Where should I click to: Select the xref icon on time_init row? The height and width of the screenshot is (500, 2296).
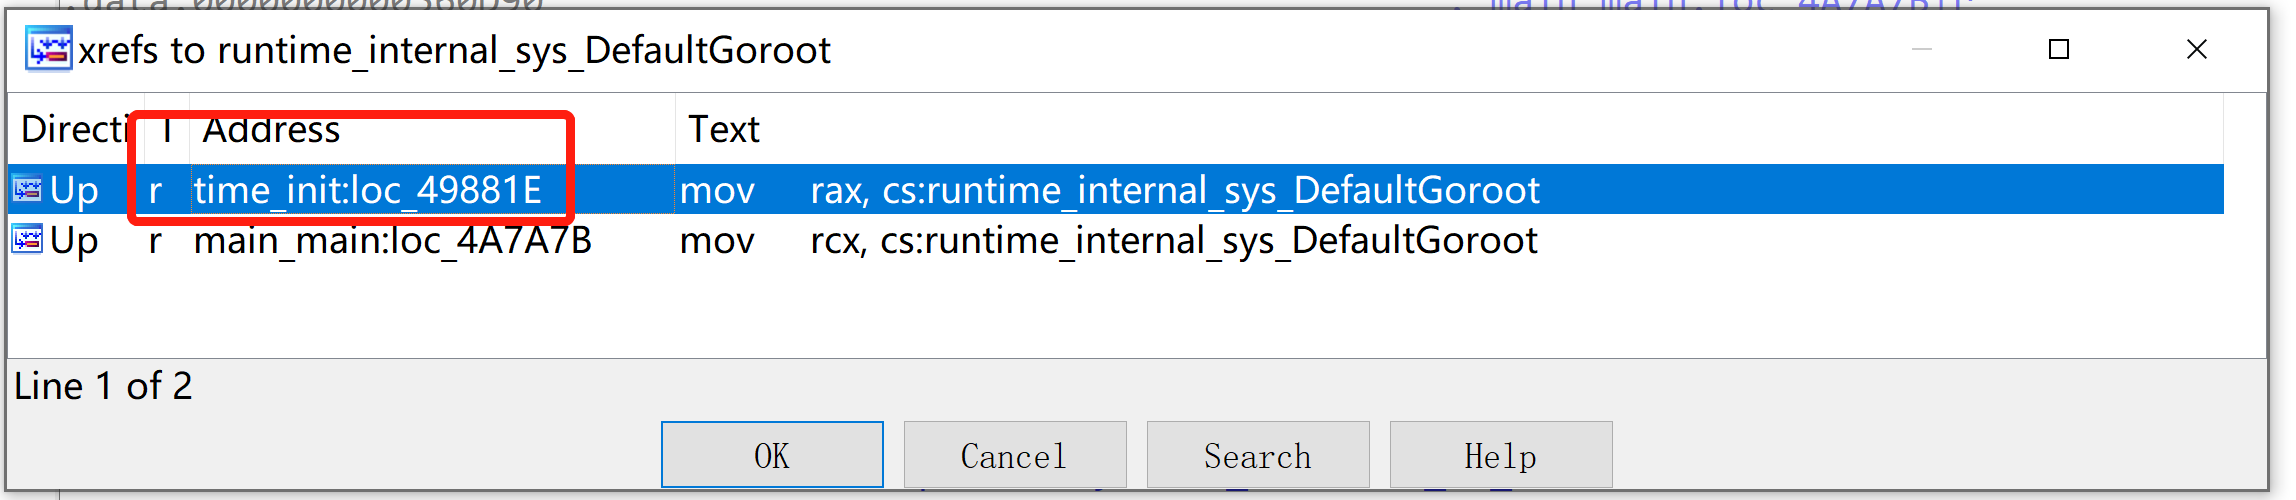(27, 189)
